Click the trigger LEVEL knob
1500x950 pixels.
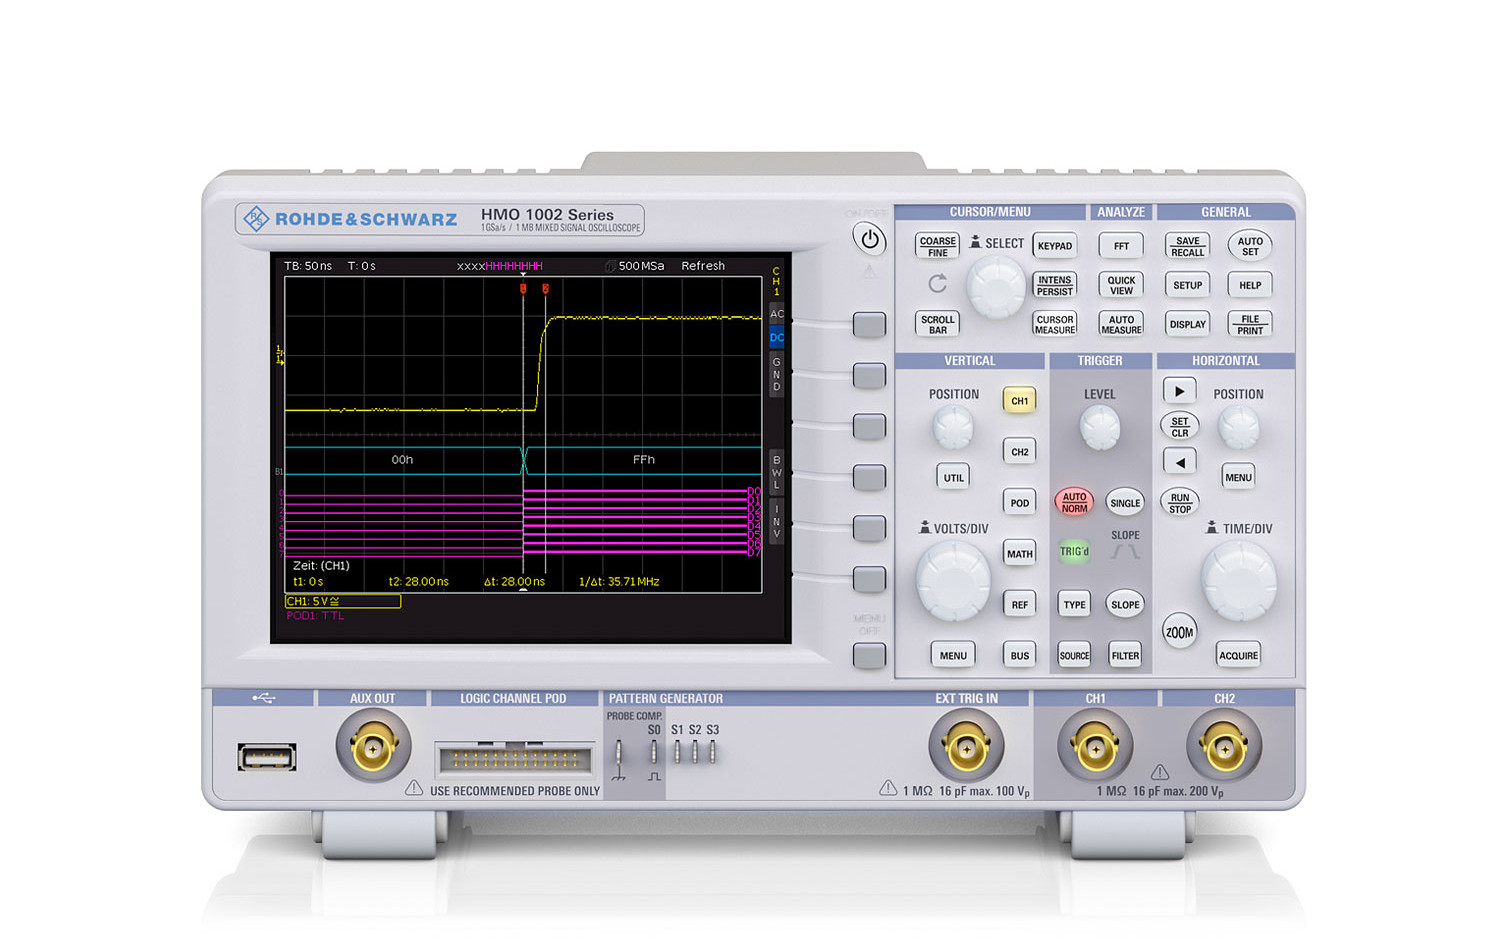1099,428
